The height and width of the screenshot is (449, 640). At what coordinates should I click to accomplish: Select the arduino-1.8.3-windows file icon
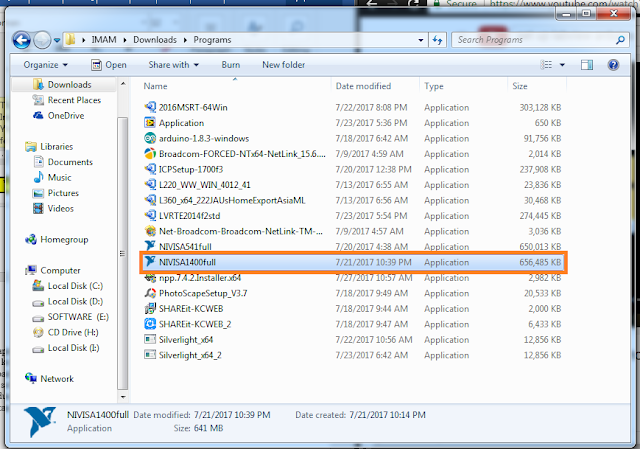tap(150, 138)
